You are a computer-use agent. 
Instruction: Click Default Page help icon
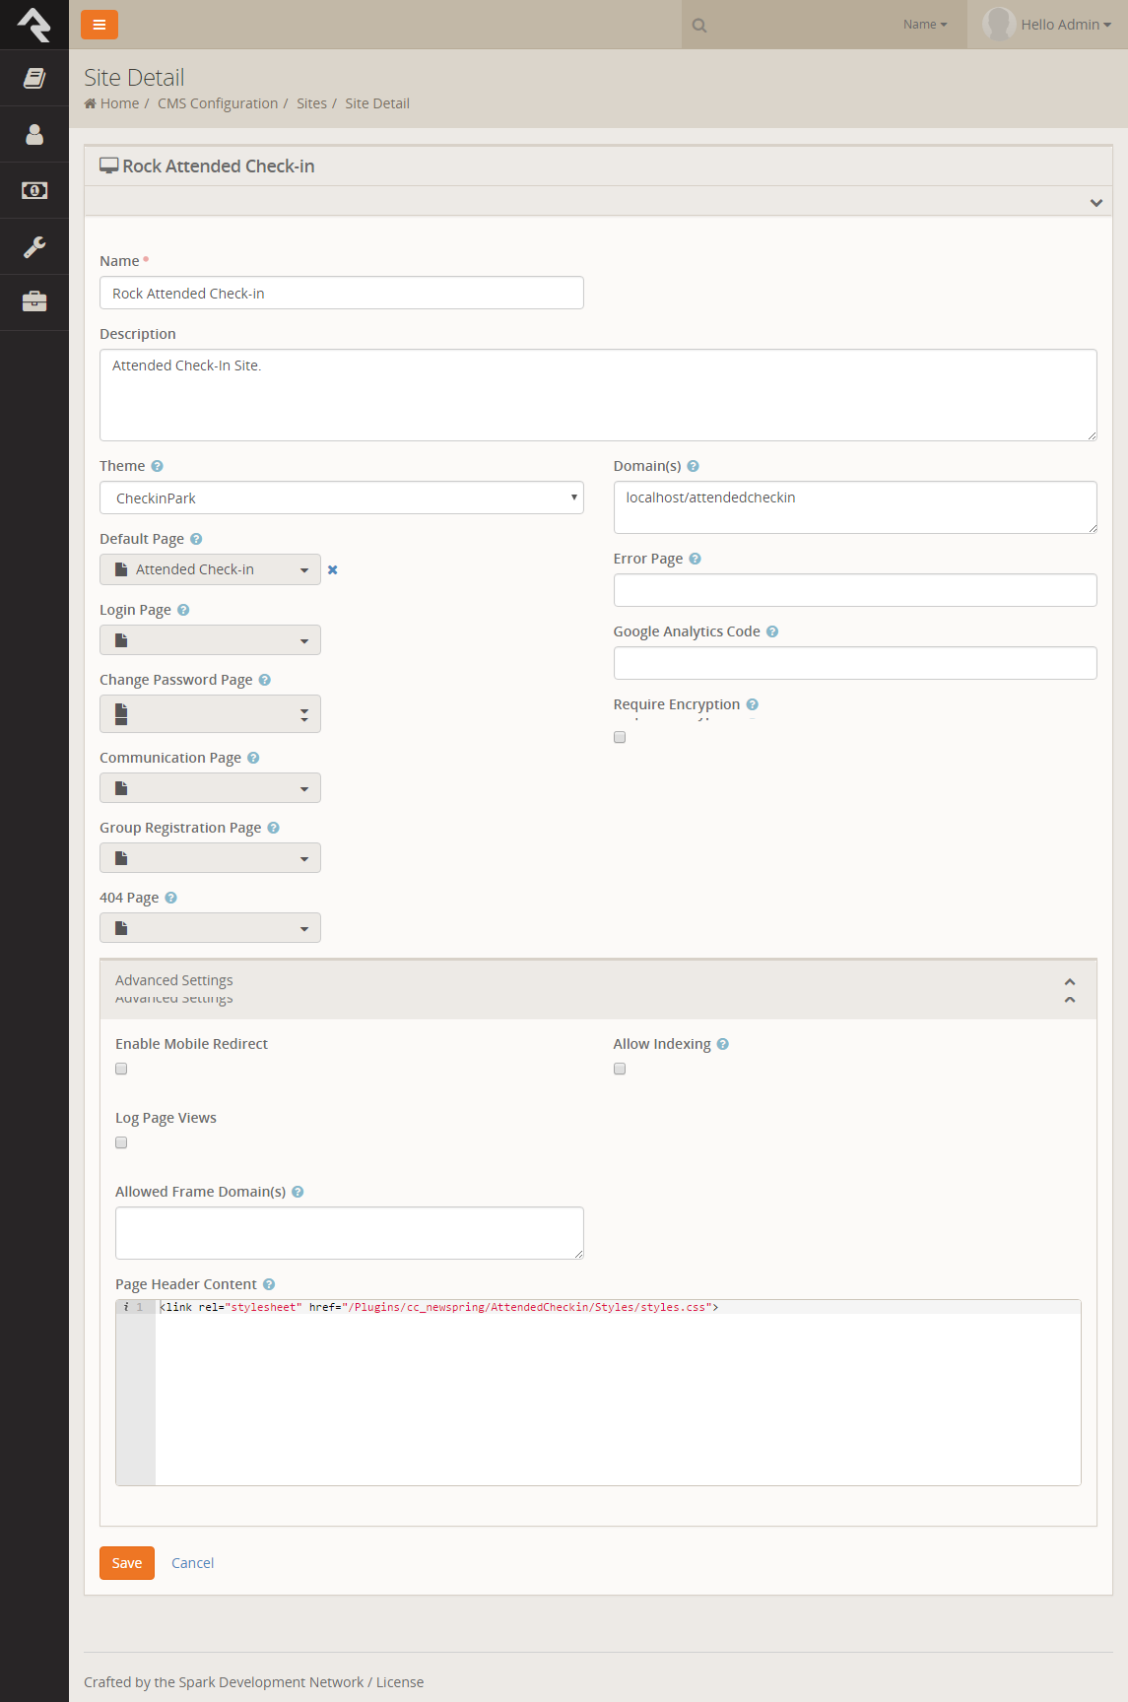(196, 539)
